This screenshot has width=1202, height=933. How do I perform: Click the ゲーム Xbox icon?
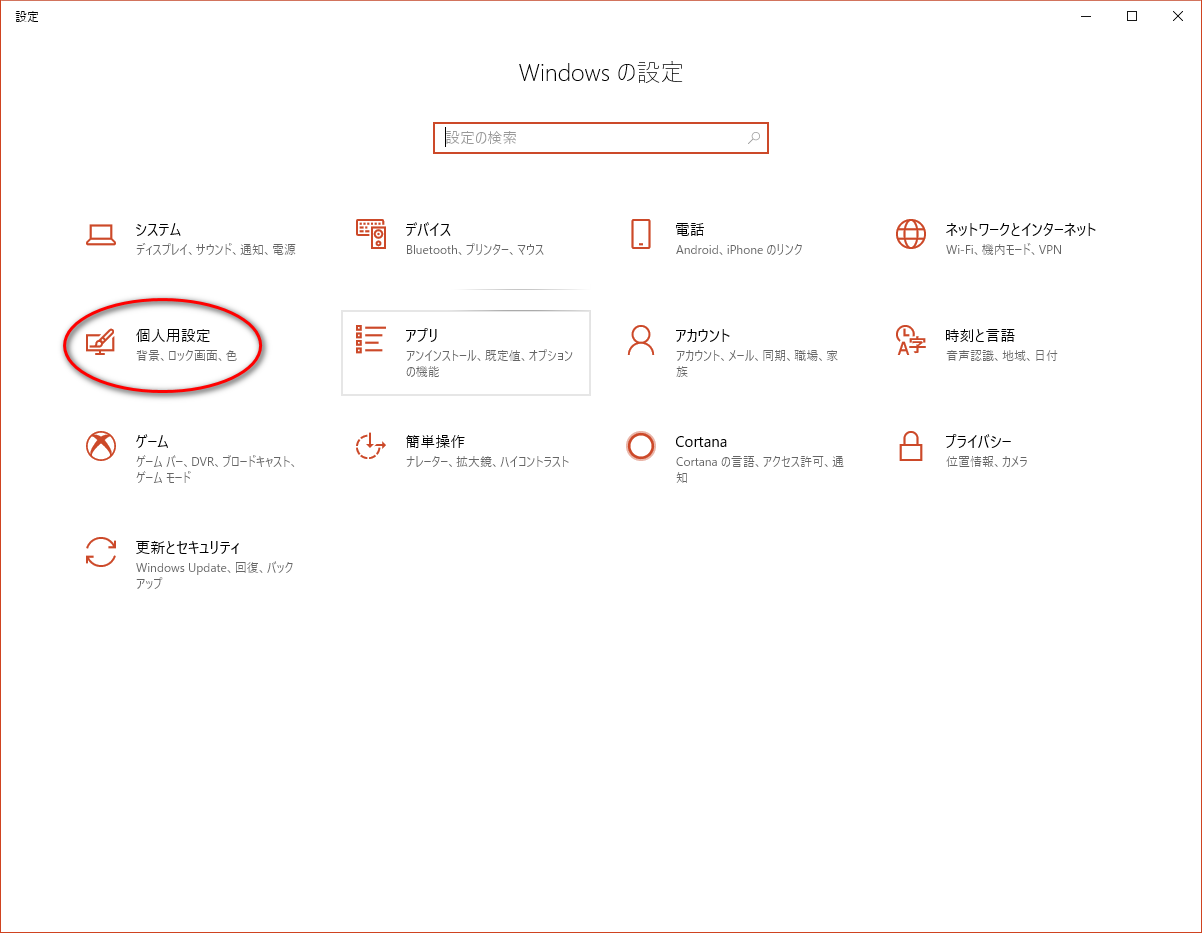(x=101, y=446)
